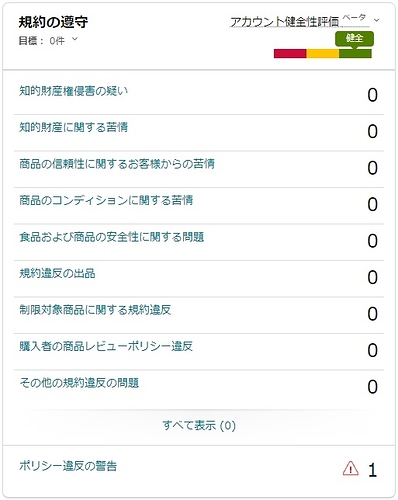Screen dimensions: 398x500
Task: Click the red segment of health bar
Action: click(290, 54)
